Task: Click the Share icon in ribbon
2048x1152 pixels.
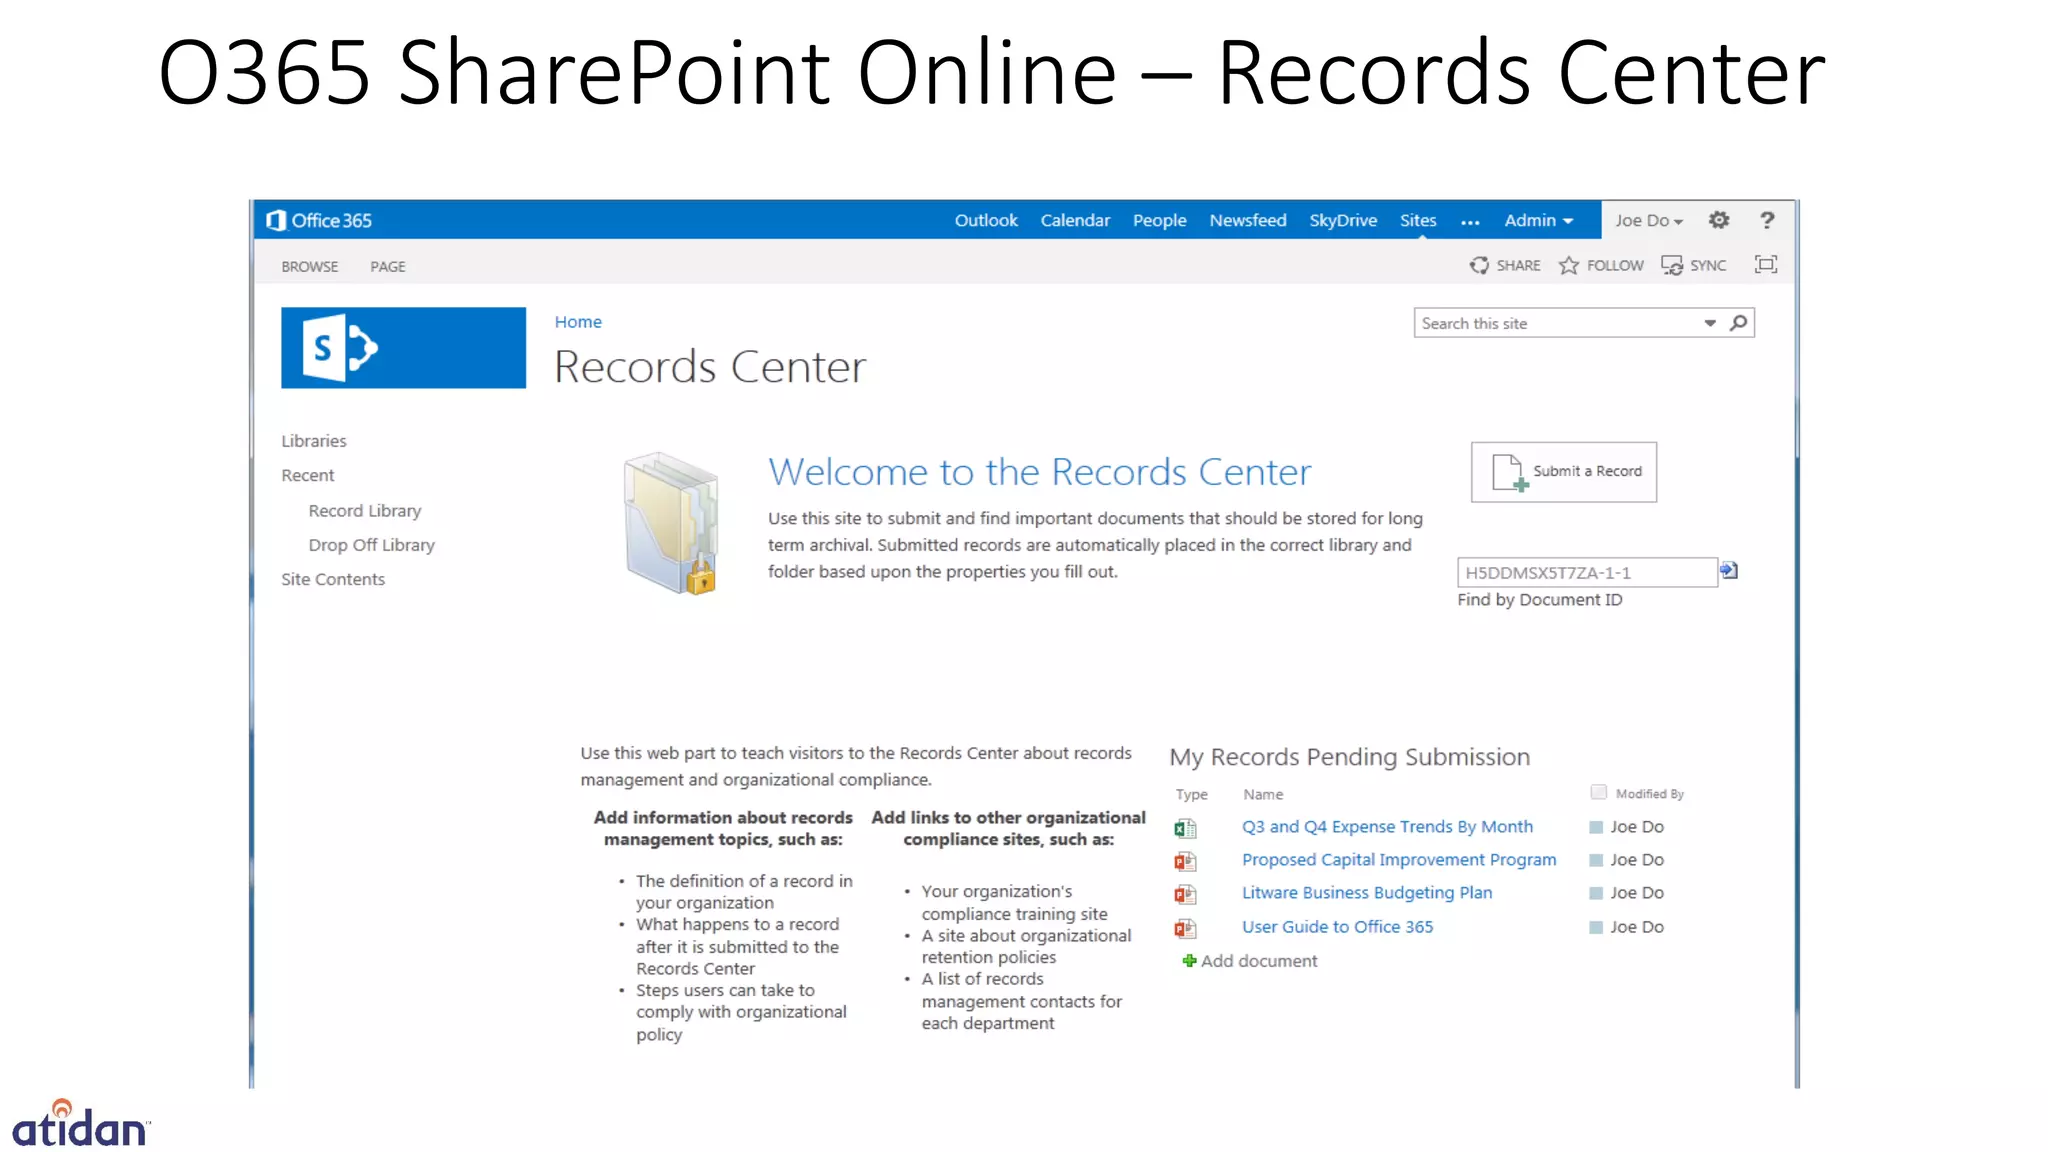Action: coord(1479,265)
